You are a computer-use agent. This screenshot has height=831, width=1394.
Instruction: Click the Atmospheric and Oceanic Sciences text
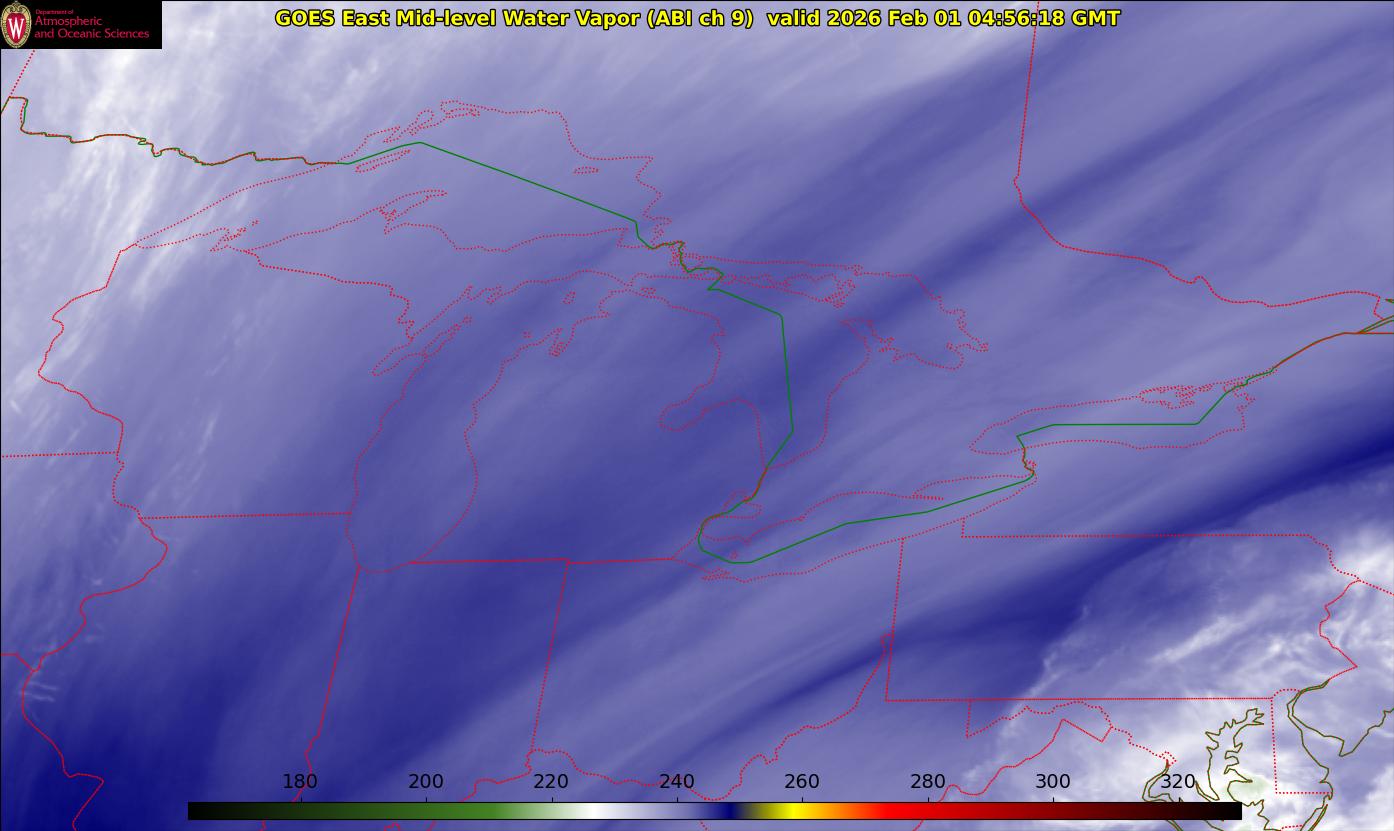(x=91, y=27)
